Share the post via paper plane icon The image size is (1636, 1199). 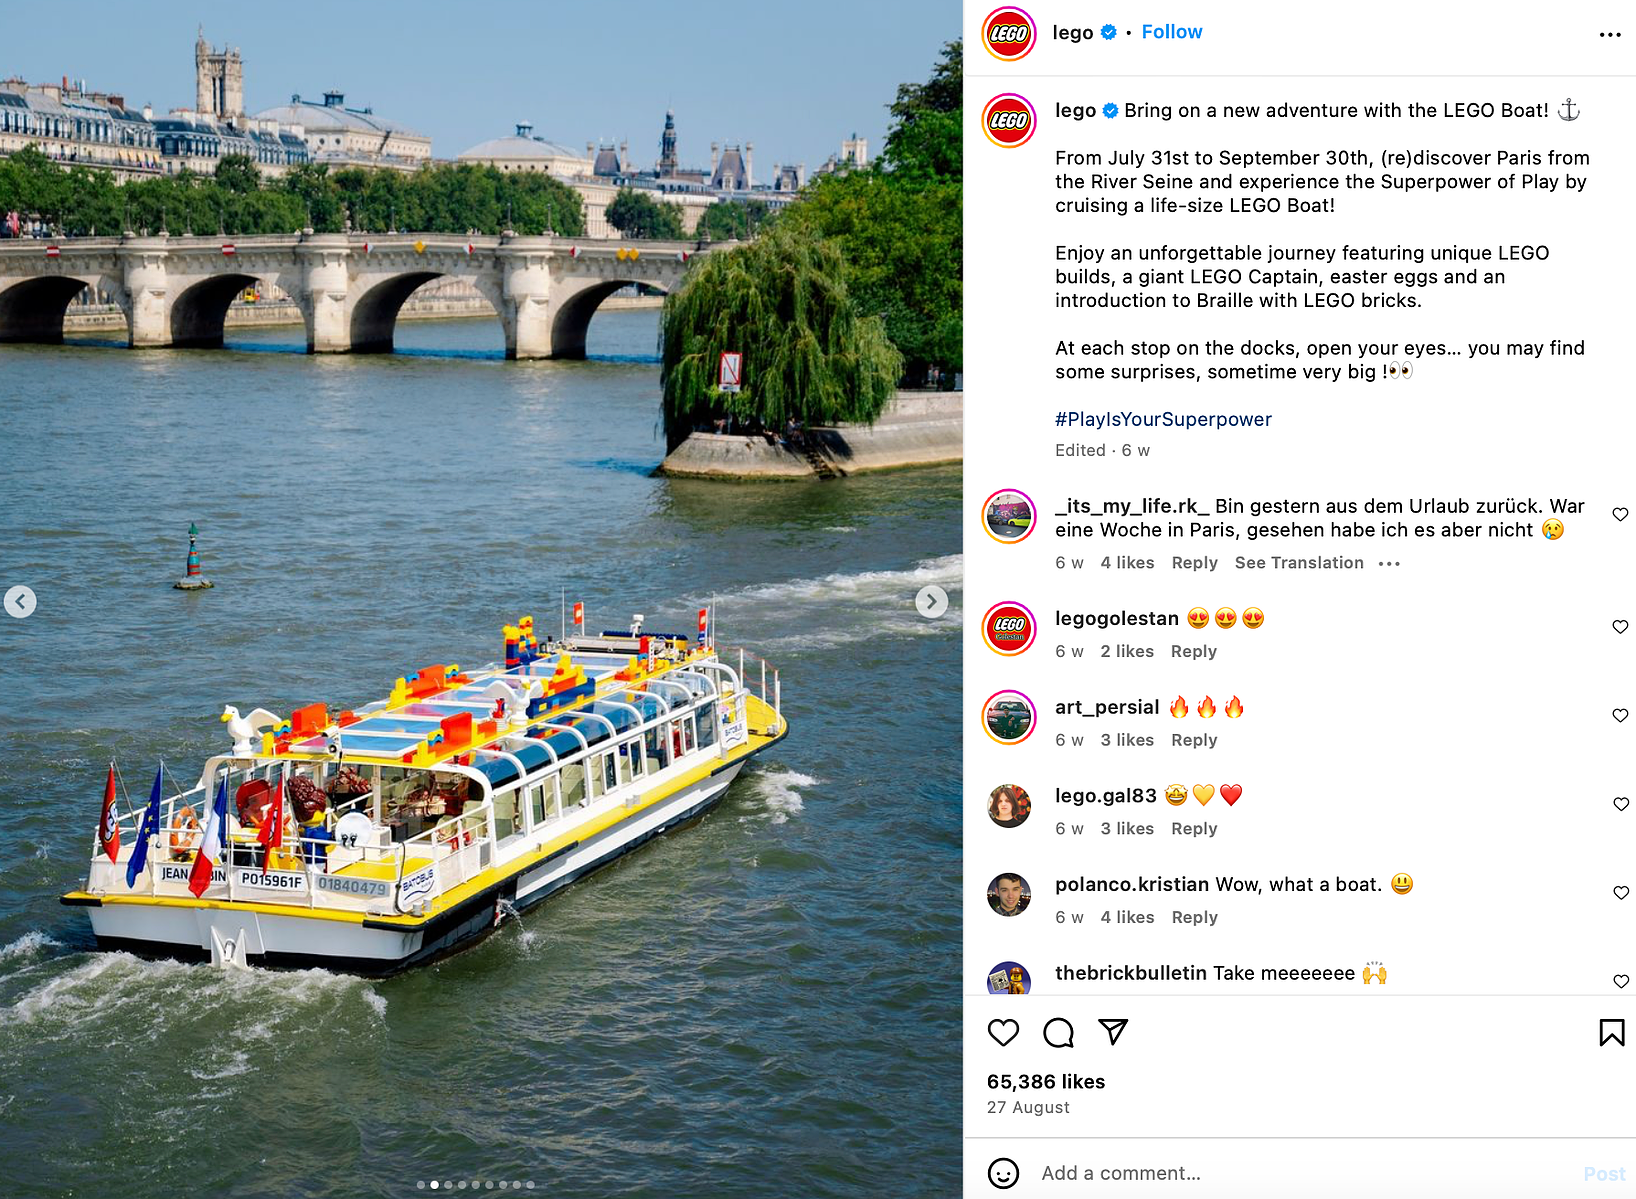tap(1113, 1032)
